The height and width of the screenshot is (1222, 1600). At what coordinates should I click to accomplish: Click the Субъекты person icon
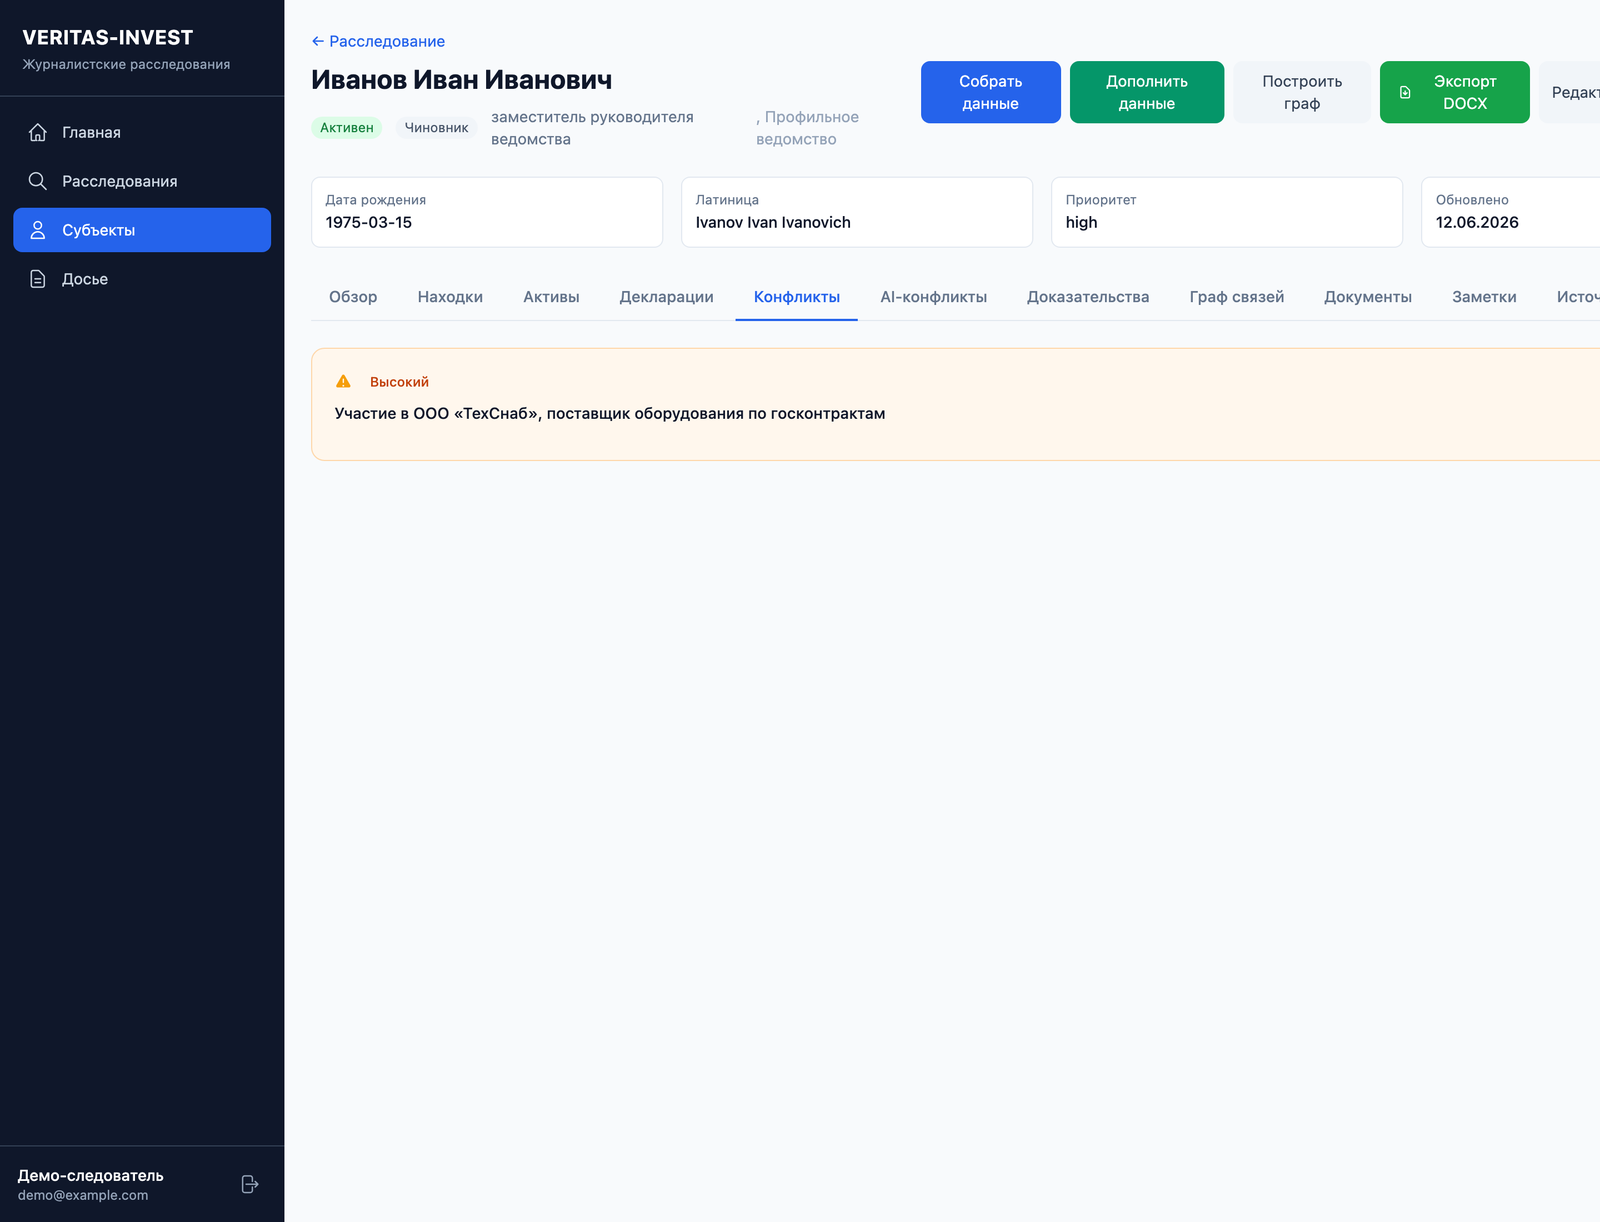(x=38, y=230)
